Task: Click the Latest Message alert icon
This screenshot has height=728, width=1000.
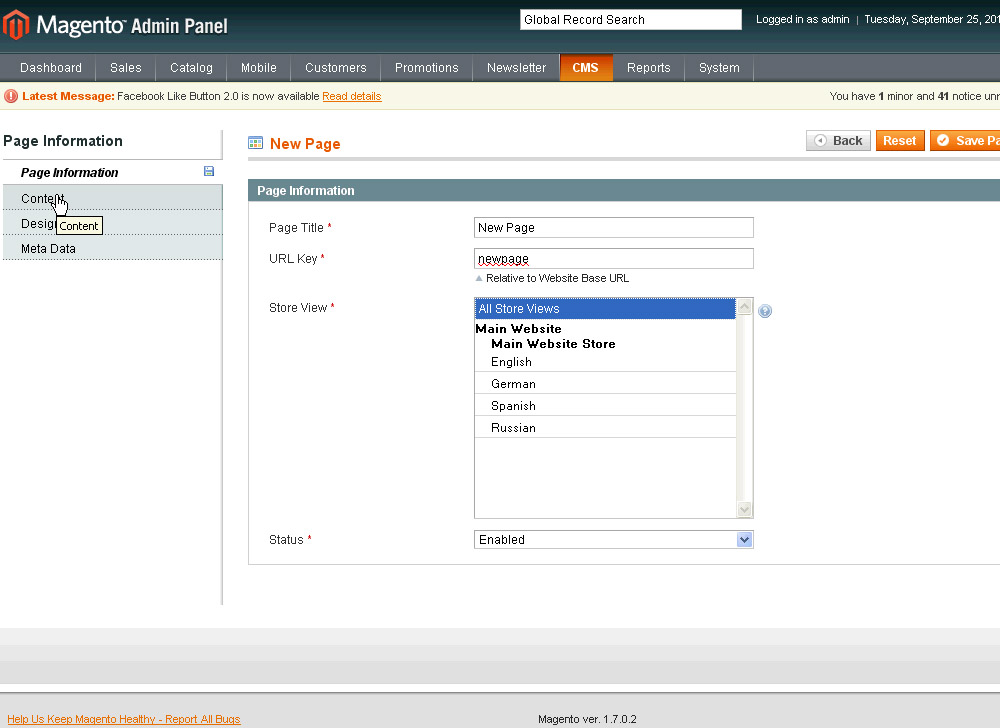Action: 11,96
